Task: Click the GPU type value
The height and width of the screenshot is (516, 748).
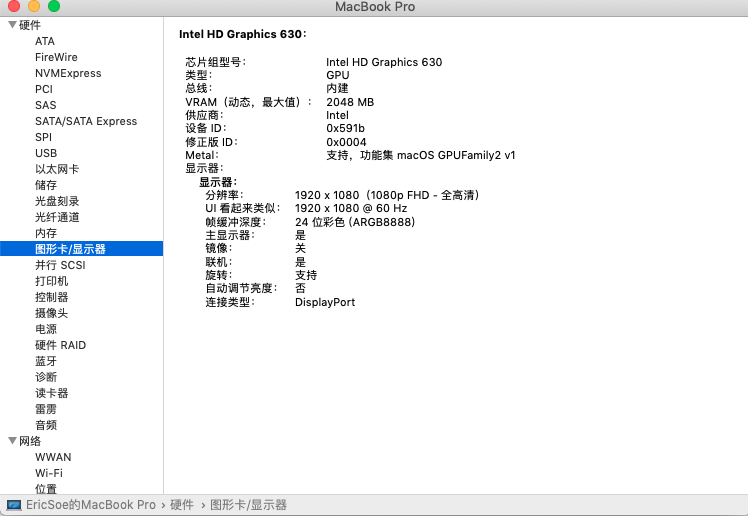Action: click(x=338, y=75)
